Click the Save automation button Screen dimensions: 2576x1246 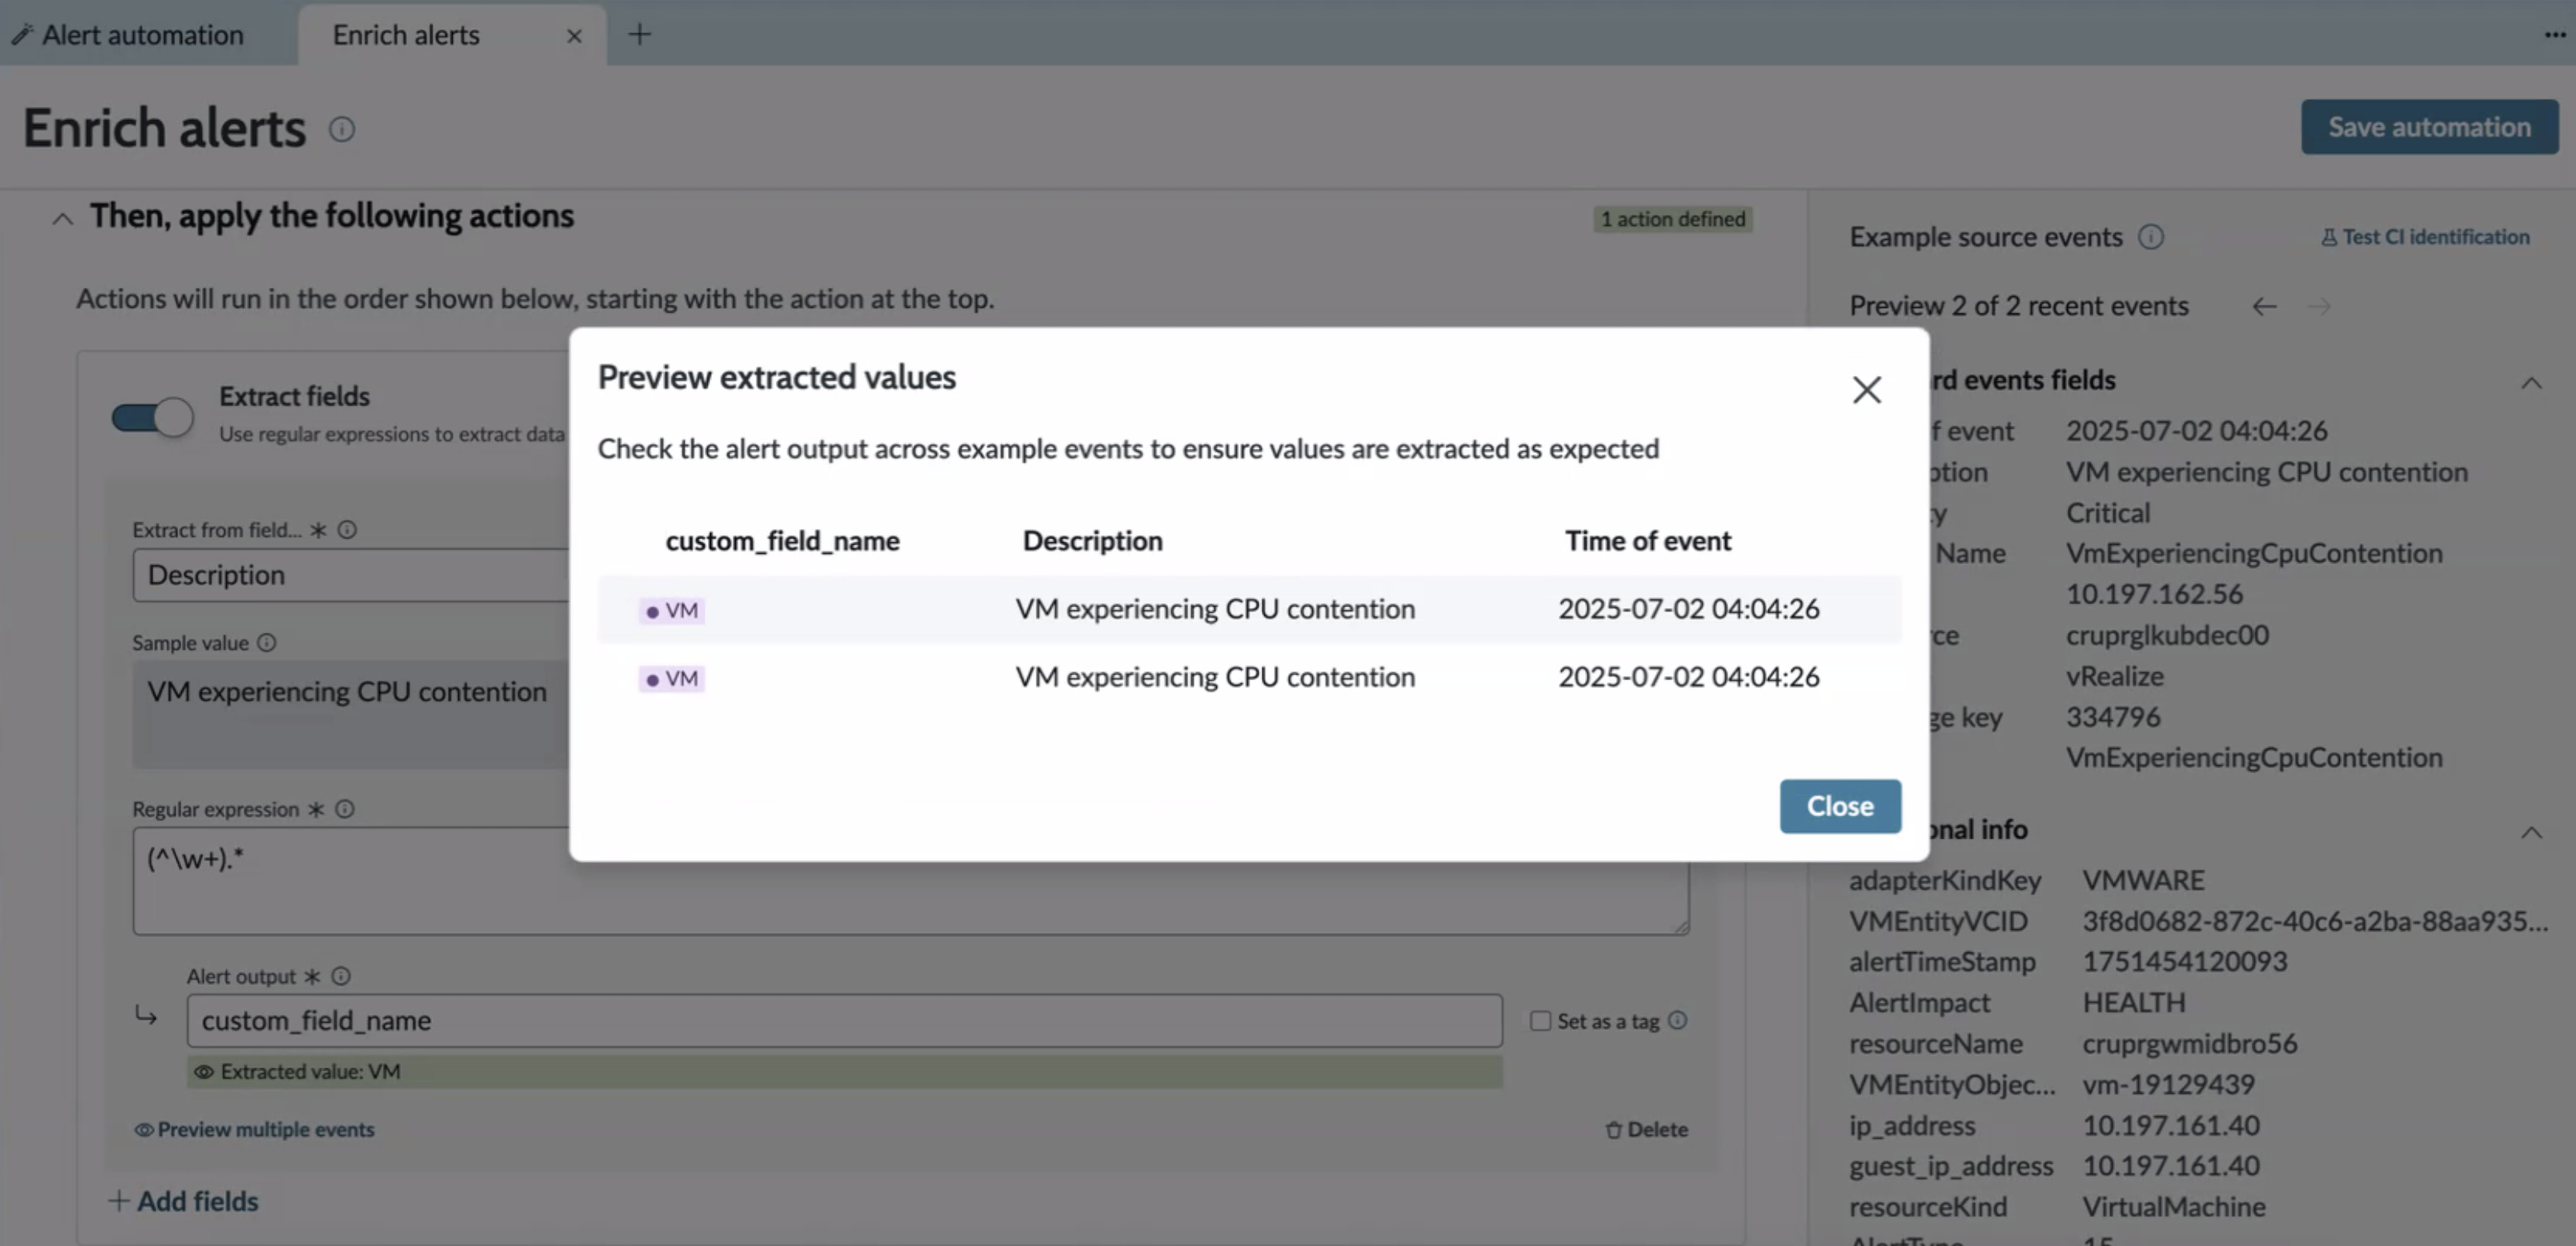2429,127
